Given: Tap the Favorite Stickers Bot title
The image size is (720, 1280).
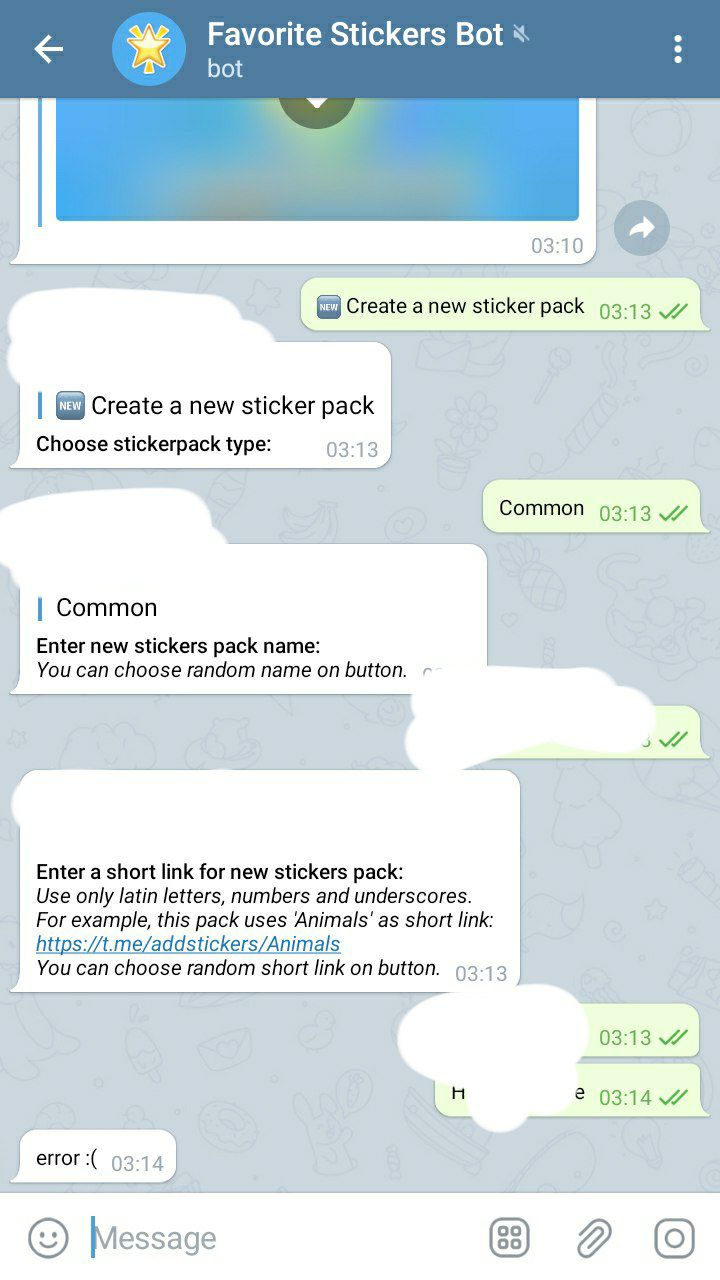Looking at the screenshot, I should pyautogui.click(x=355, y=34).
